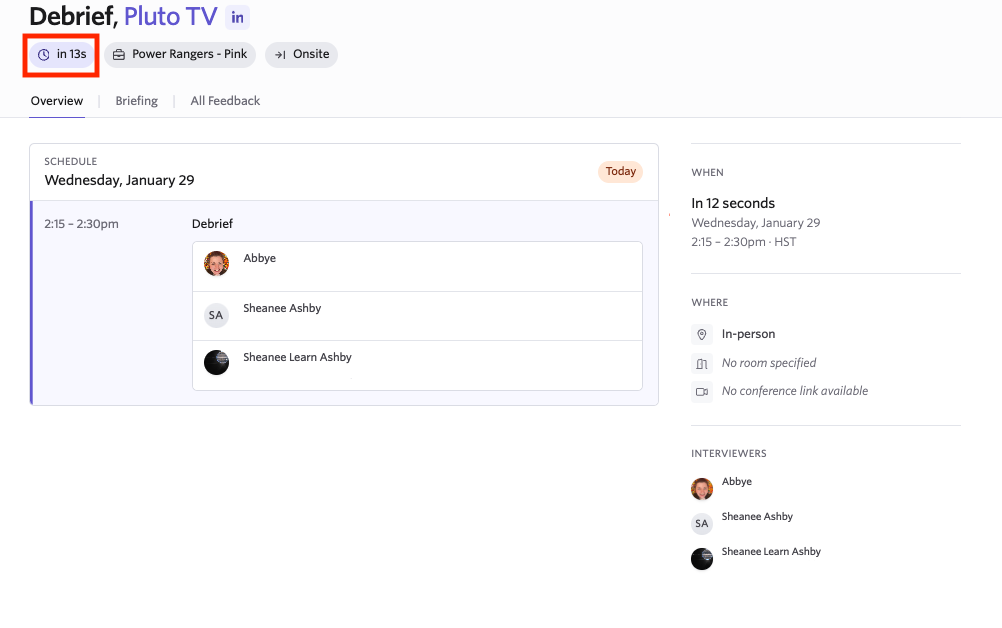Screen dimensions: 1002x628
Task: Click Sheanee Learn Ashby's dark avatar in schedule
Action: (216, 363)
